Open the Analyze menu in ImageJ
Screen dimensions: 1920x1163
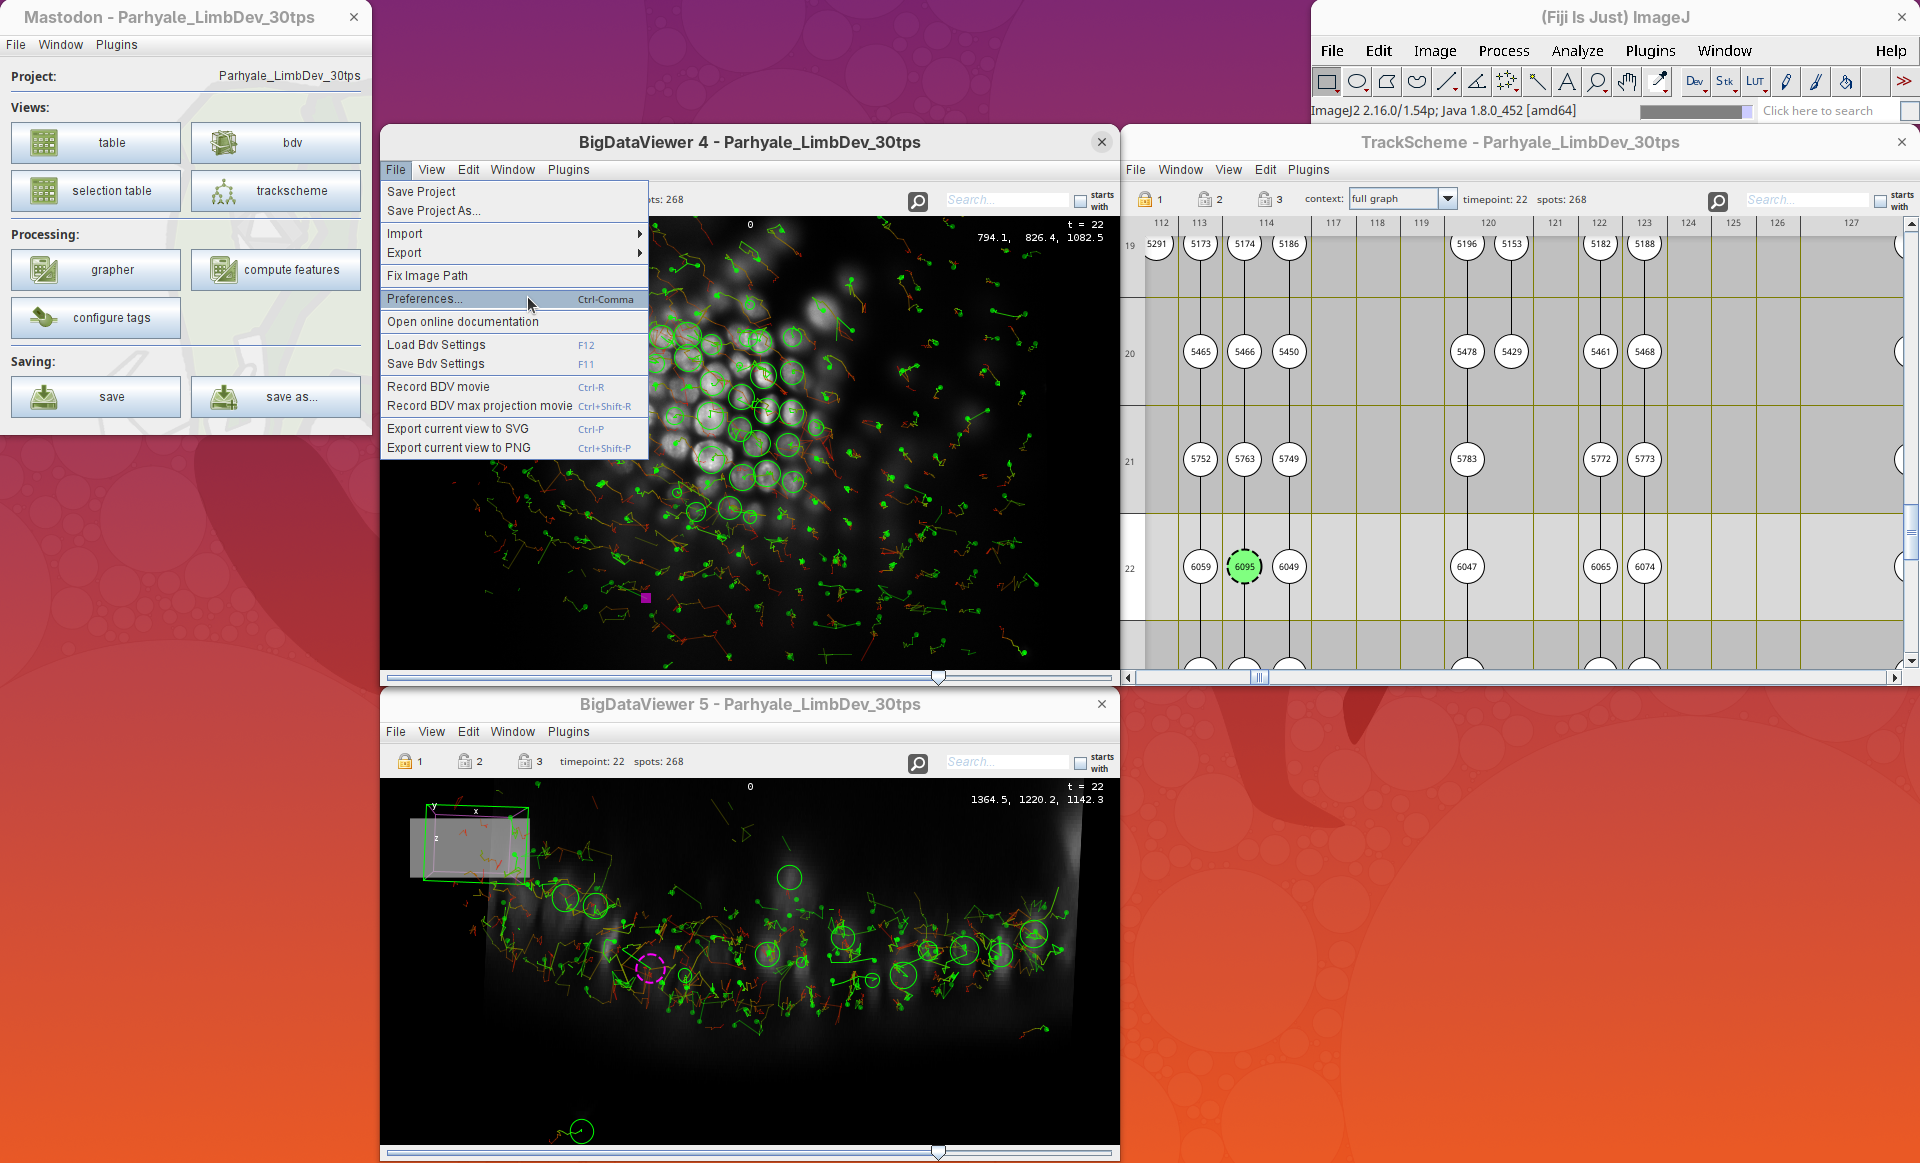[x=1577, y=51]
